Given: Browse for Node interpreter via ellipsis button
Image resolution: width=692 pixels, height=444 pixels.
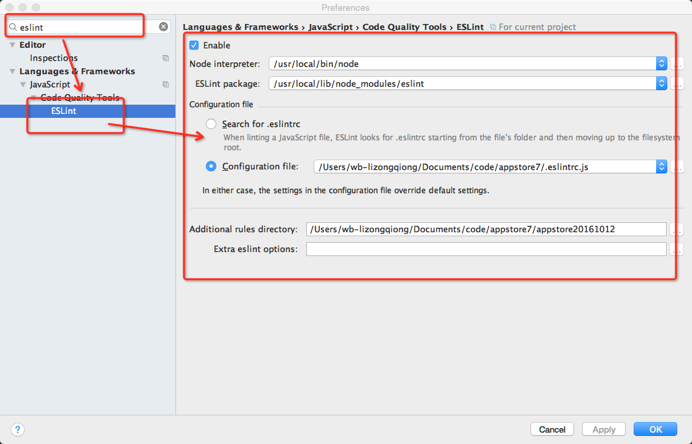Looking at the screenshot, I should pyautogui.click(x=677, y=64).
